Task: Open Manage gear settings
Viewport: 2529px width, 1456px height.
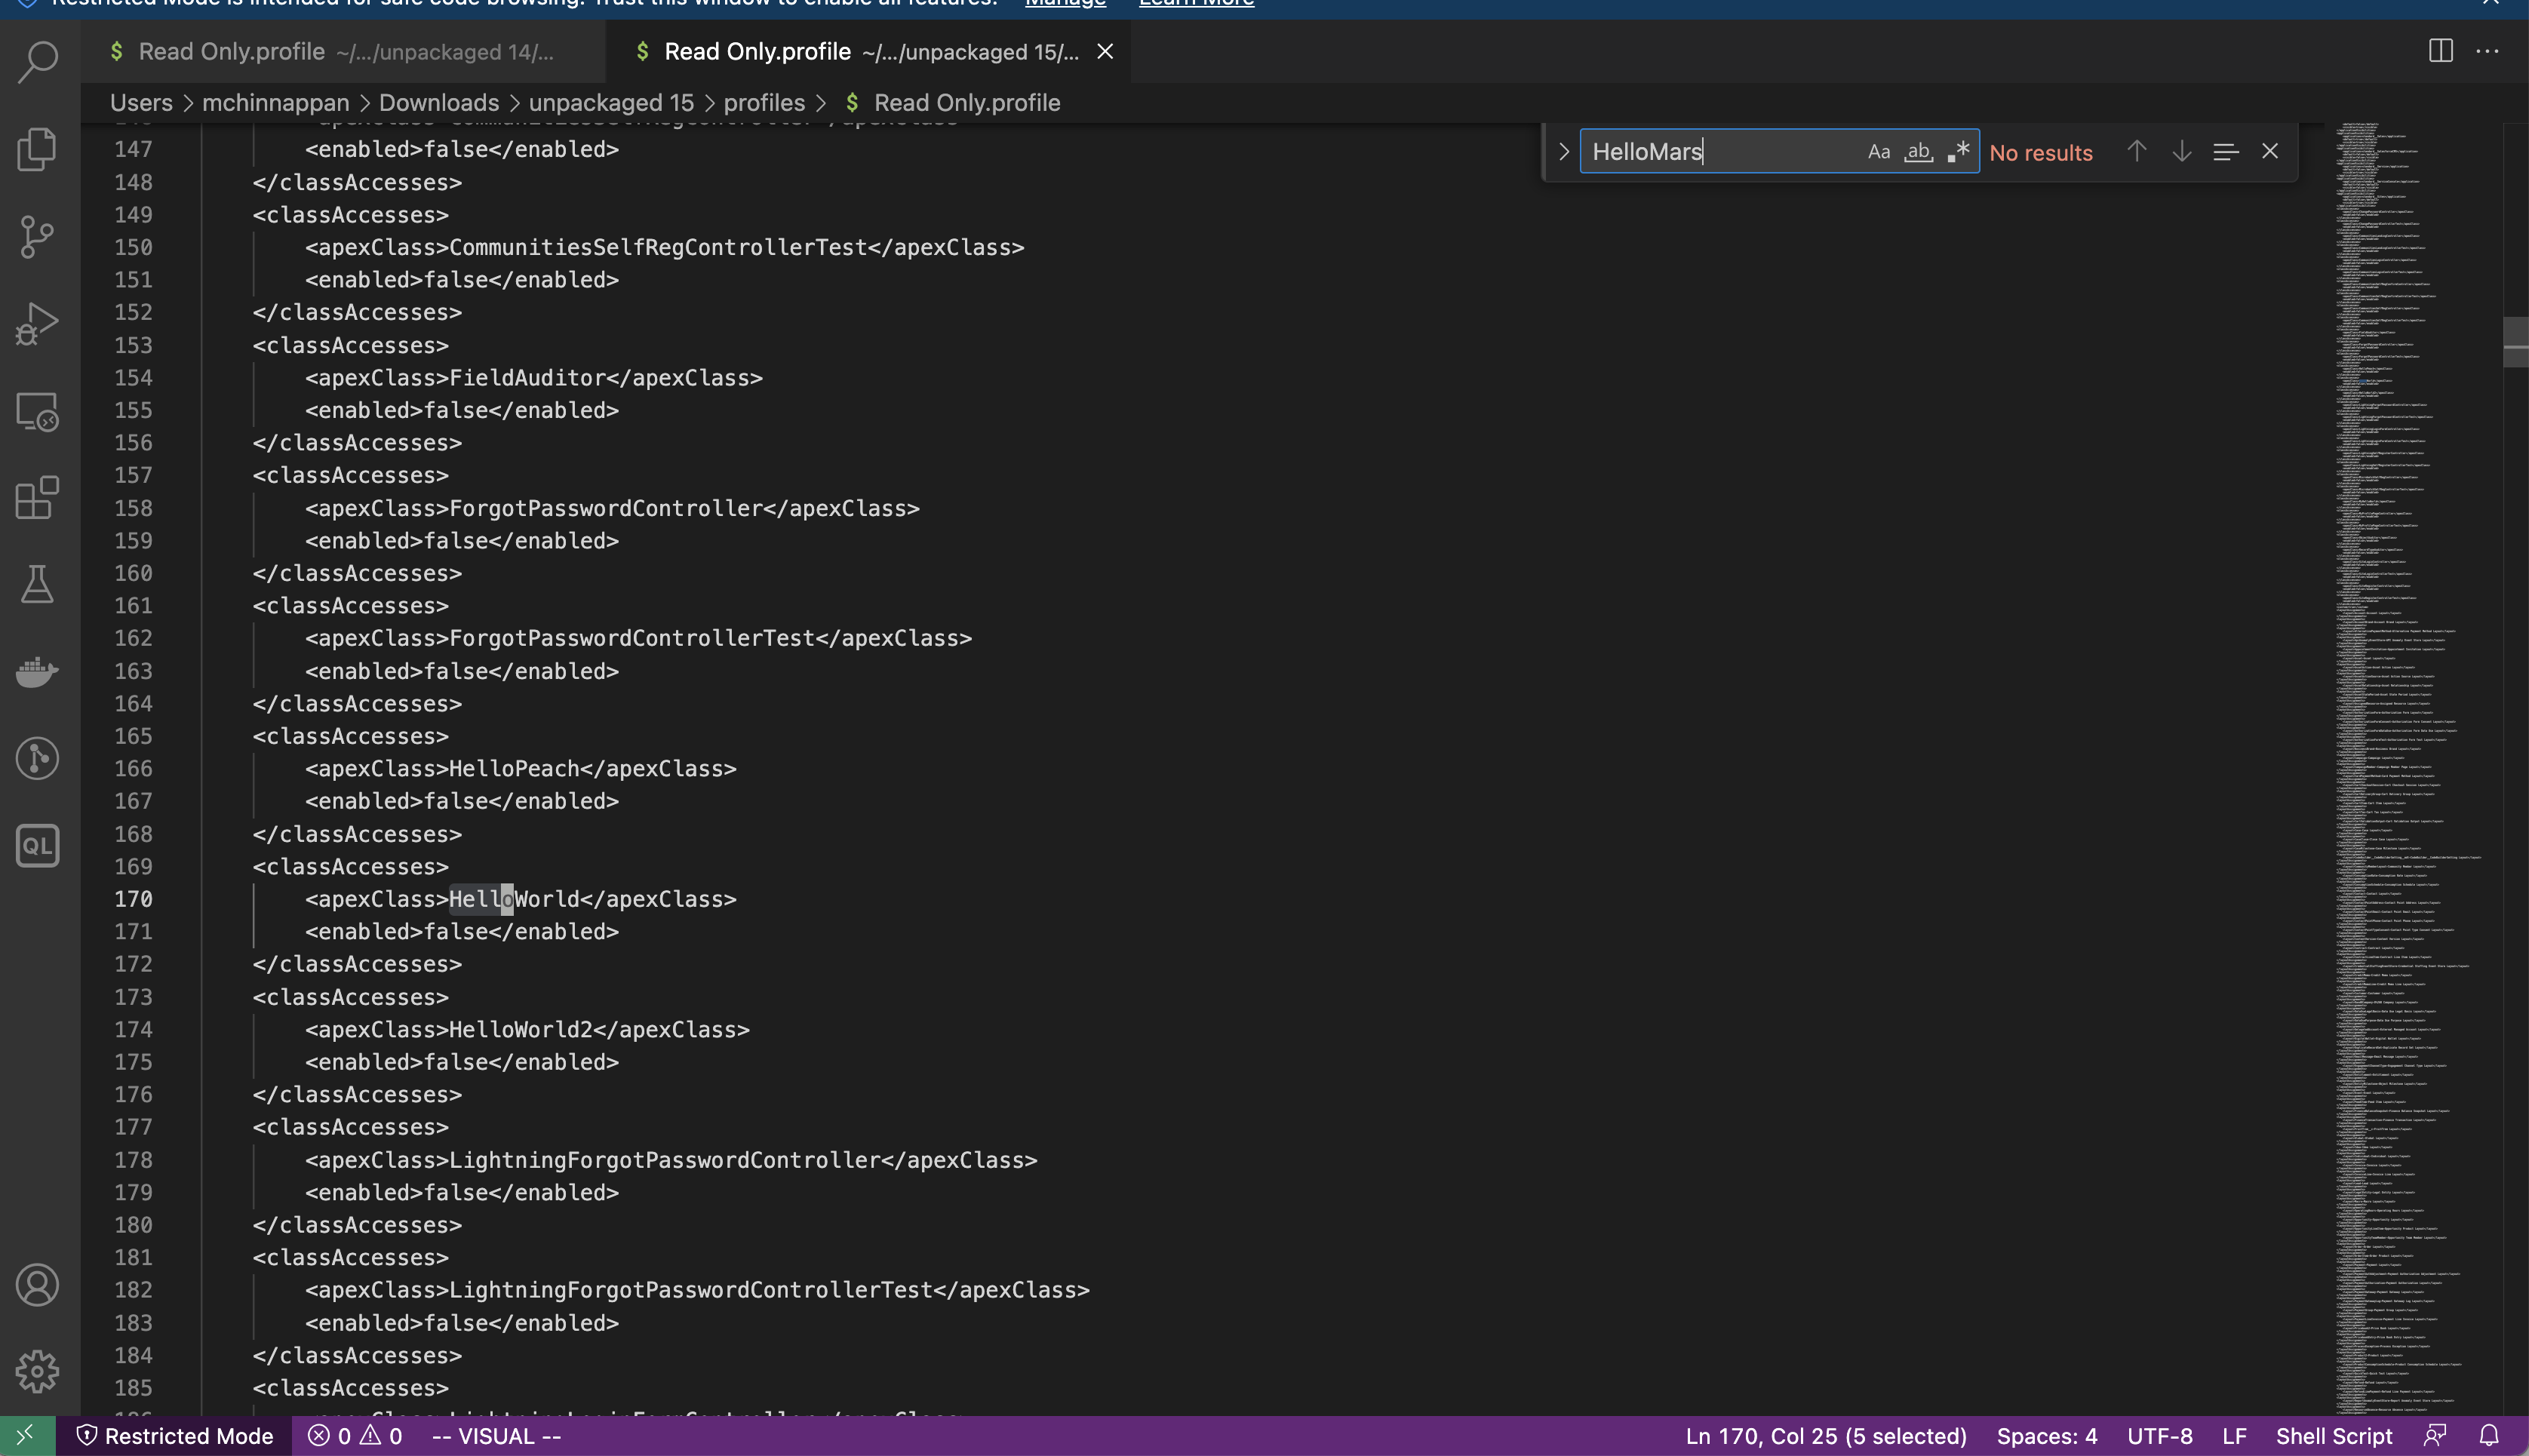Action: click(x=38, y=1371)
